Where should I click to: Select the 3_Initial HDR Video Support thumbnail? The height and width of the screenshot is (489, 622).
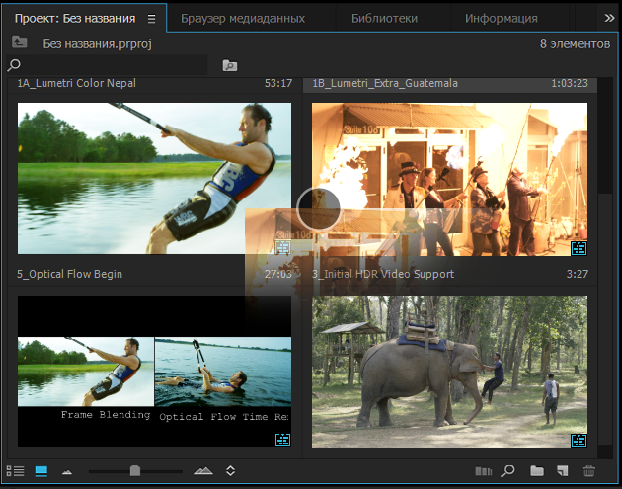(x=449, y=372)
